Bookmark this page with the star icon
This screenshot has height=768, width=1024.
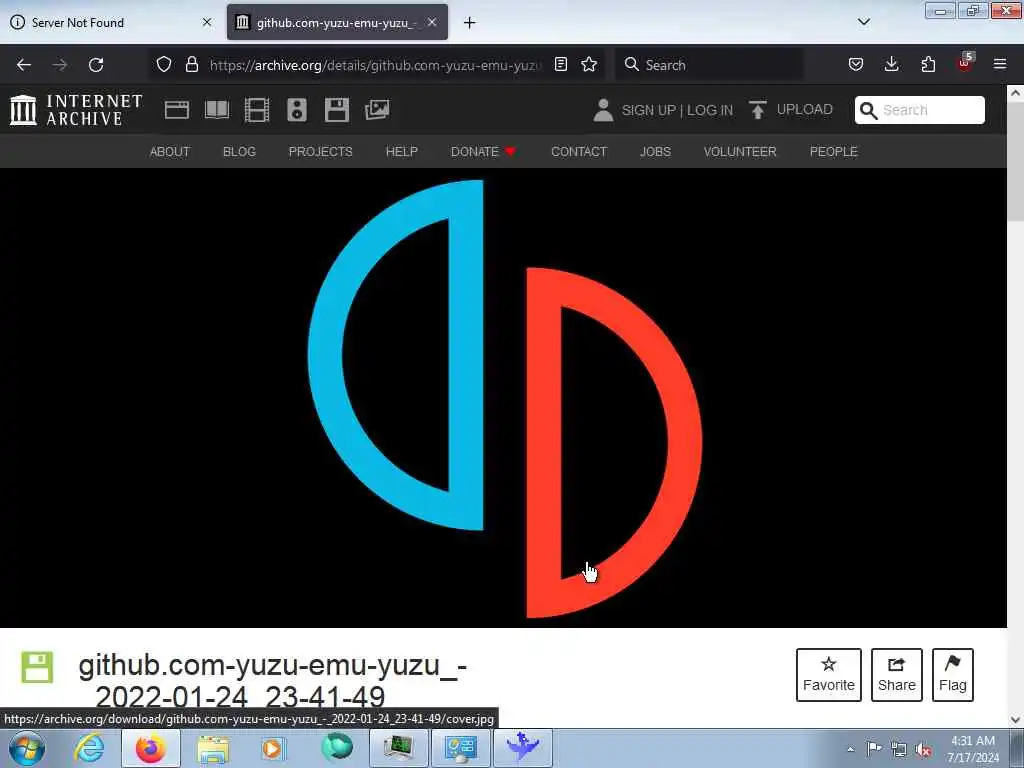pos(589,65)
